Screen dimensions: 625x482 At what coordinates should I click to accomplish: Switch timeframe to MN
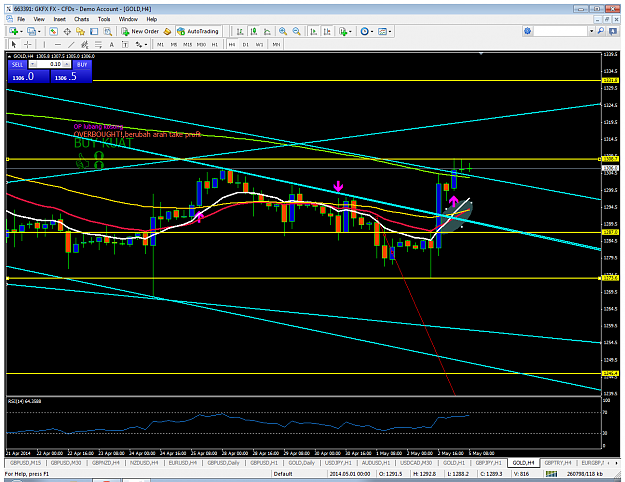(x=276, y=44)
